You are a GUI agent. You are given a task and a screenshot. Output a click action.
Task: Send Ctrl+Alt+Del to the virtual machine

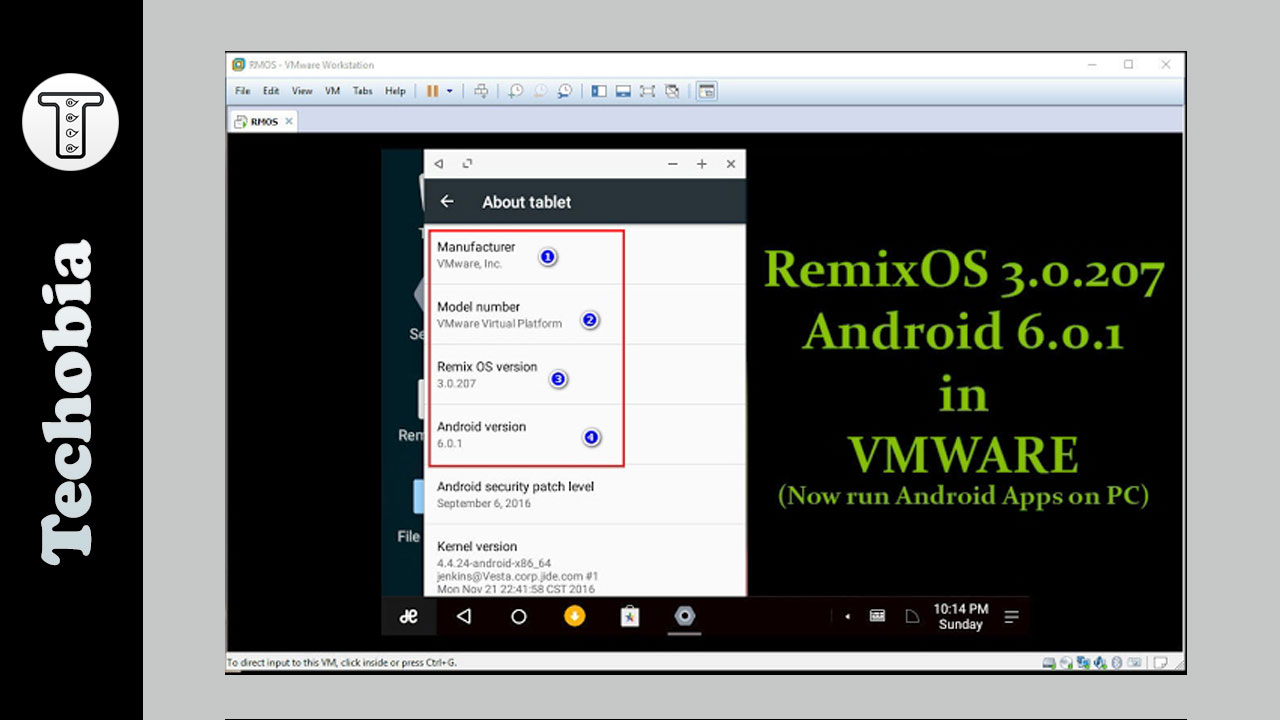click(481, 91)
